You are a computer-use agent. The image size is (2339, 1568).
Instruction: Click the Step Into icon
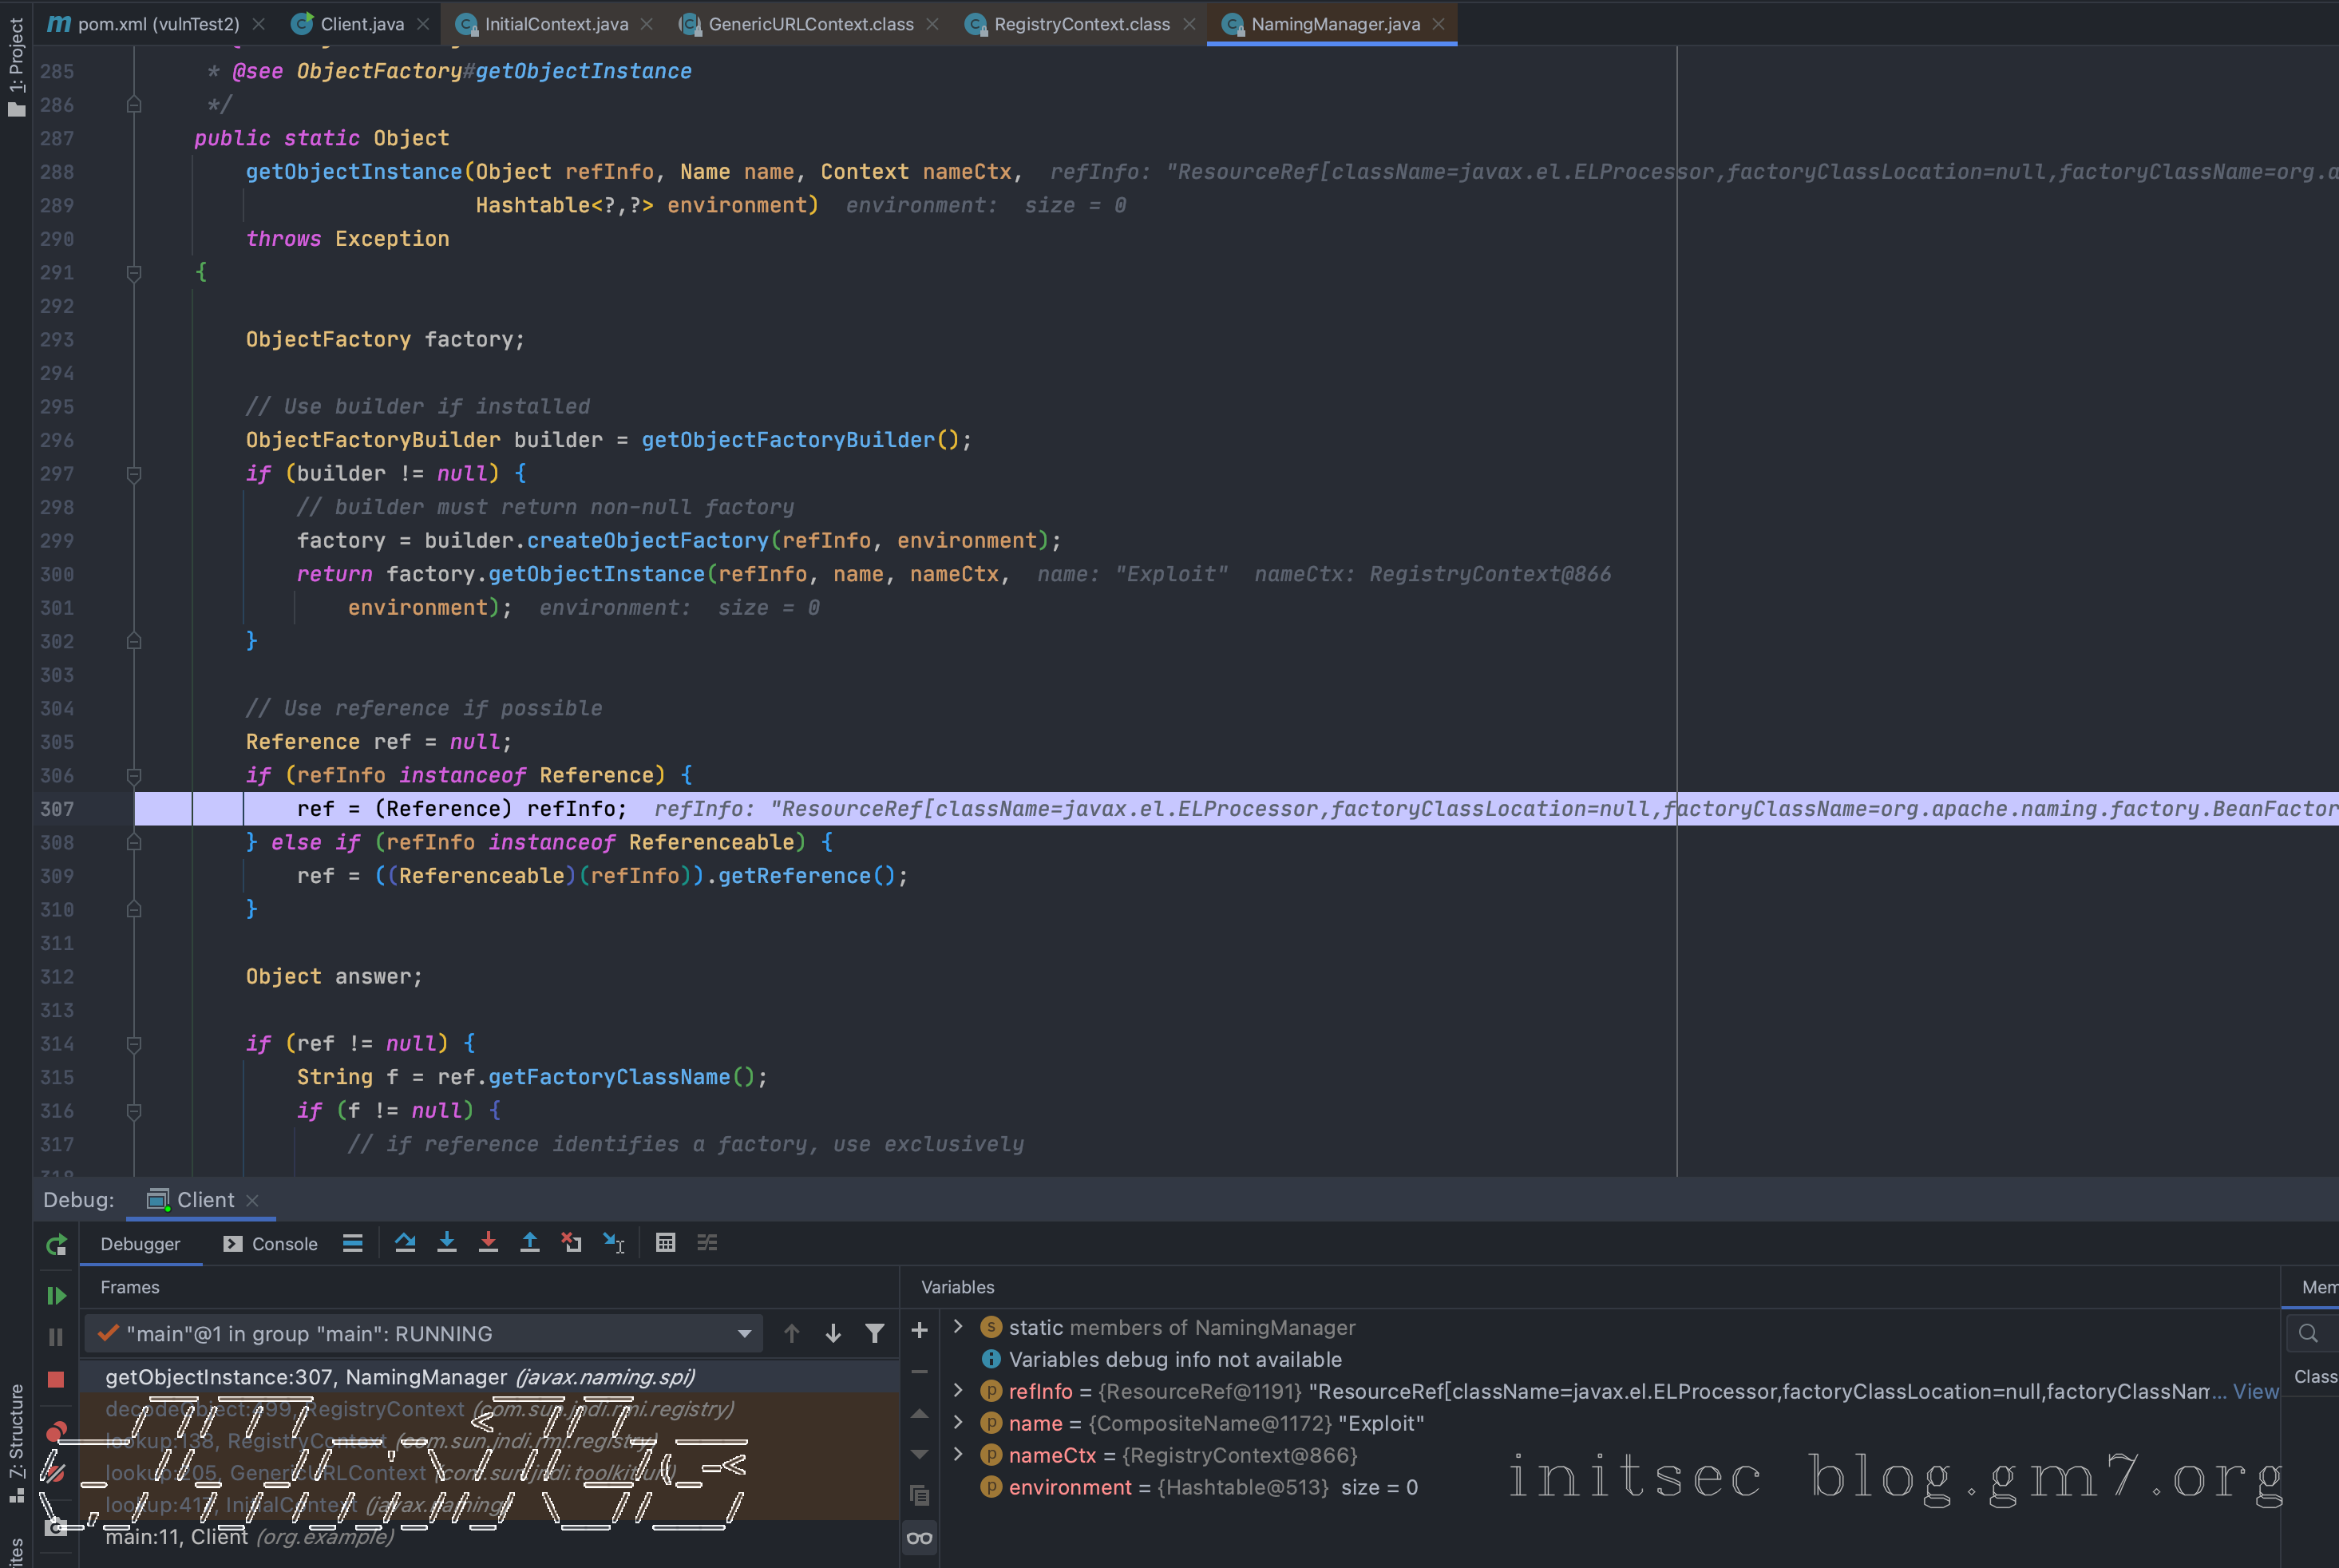coord(447,1243)
